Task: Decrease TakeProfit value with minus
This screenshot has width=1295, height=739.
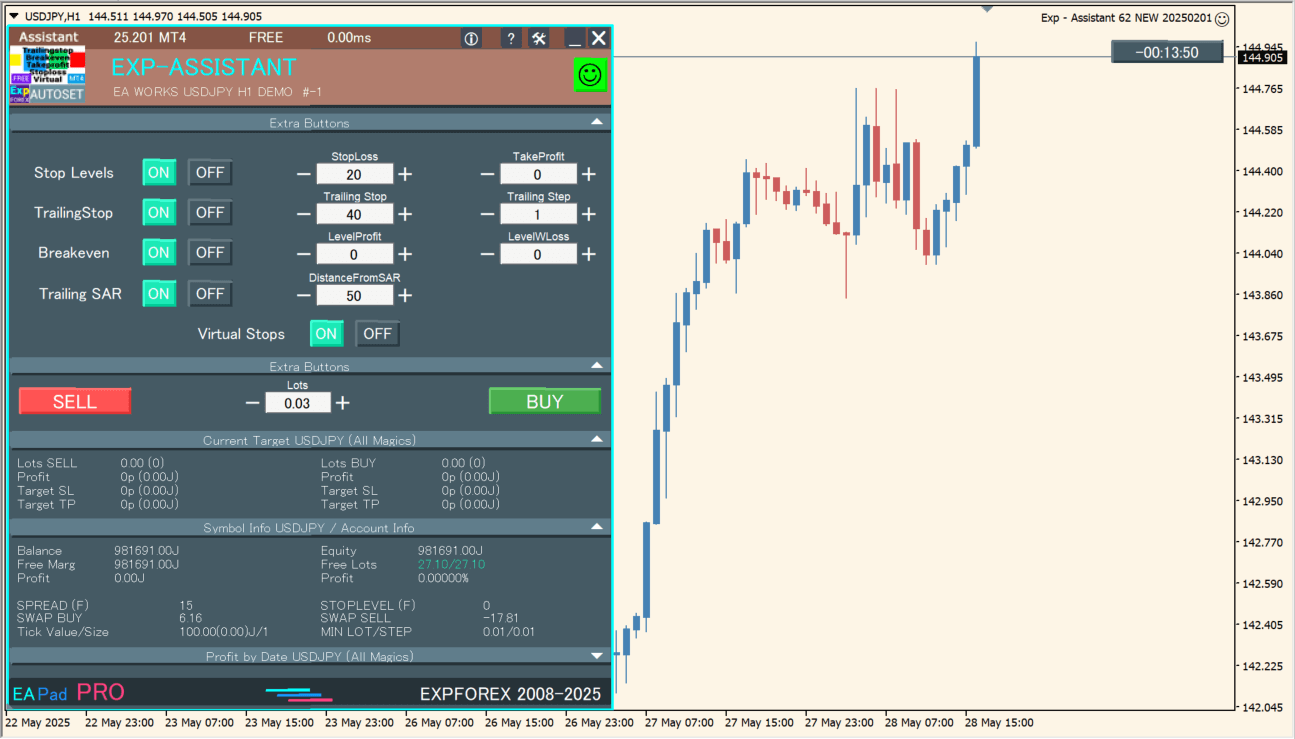Action: (x=488, y=174)
